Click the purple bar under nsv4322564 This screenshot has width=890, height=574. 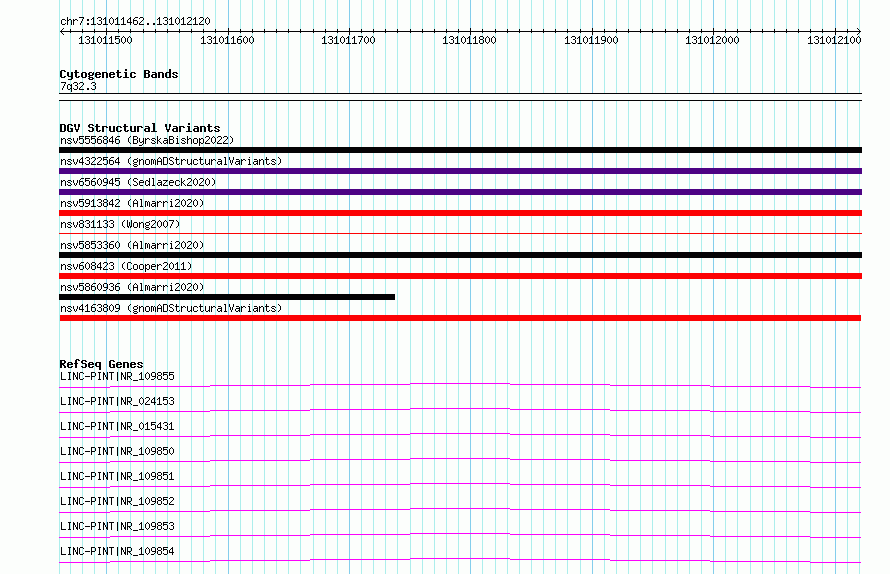click(x=460, y=171)
